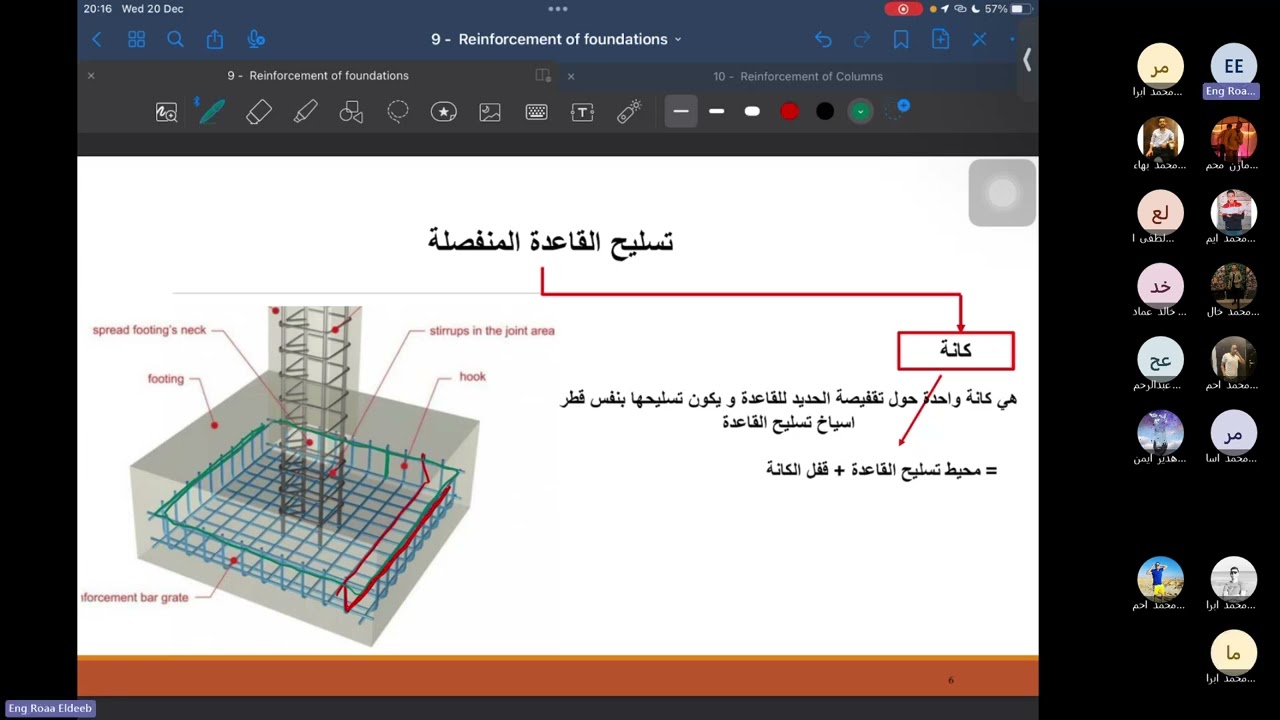Image resolution: width=1280 pixels, height=720 pixels.
Task: Toggle the split view icon on foundations tab
Action: coord(543,75)
